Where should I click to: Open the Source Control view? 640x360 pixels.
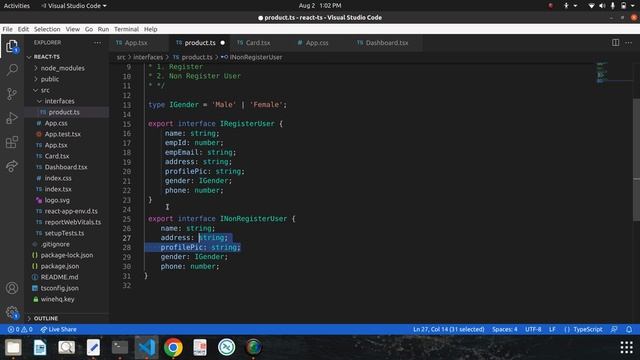coord(12,94)
